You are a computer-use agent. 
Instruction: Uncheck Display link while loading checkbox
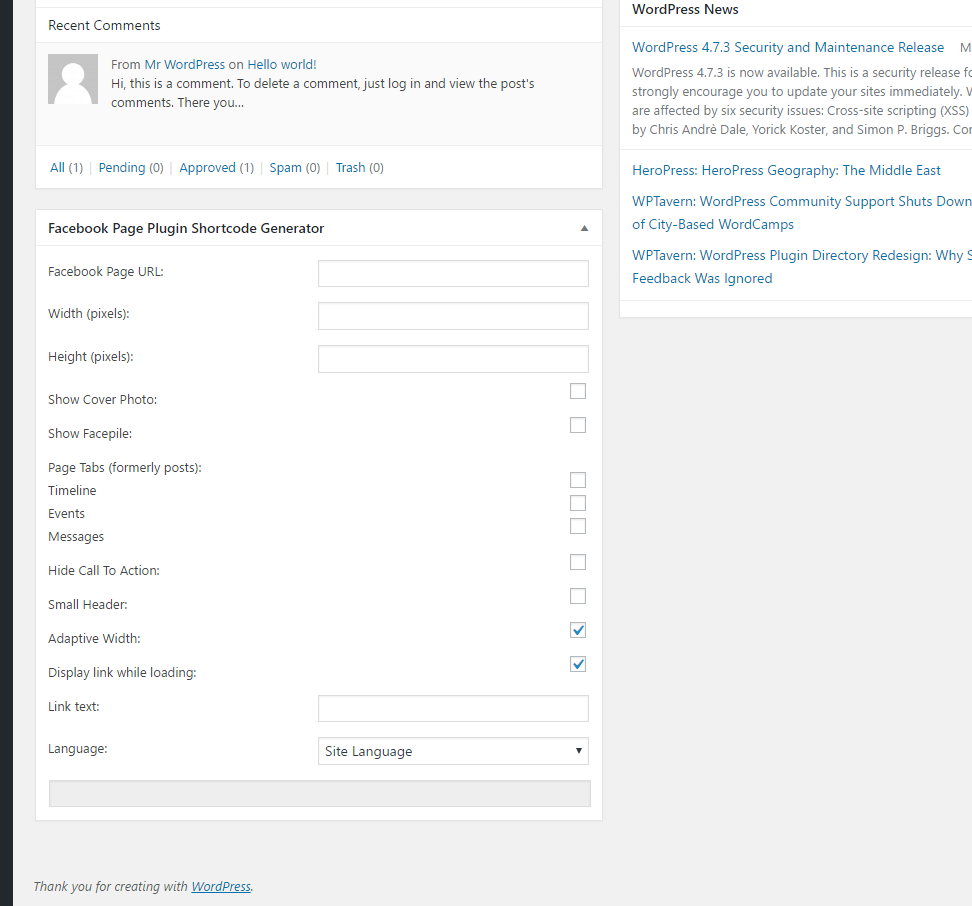coord(578,664)
